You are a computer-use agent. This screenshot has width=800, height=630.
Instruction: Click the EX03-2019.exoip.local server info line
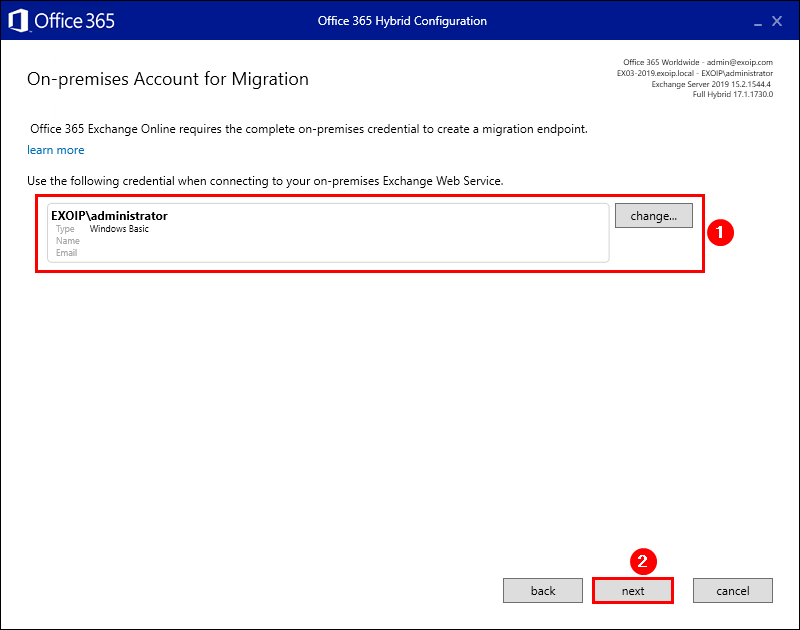tap(694, 73)
